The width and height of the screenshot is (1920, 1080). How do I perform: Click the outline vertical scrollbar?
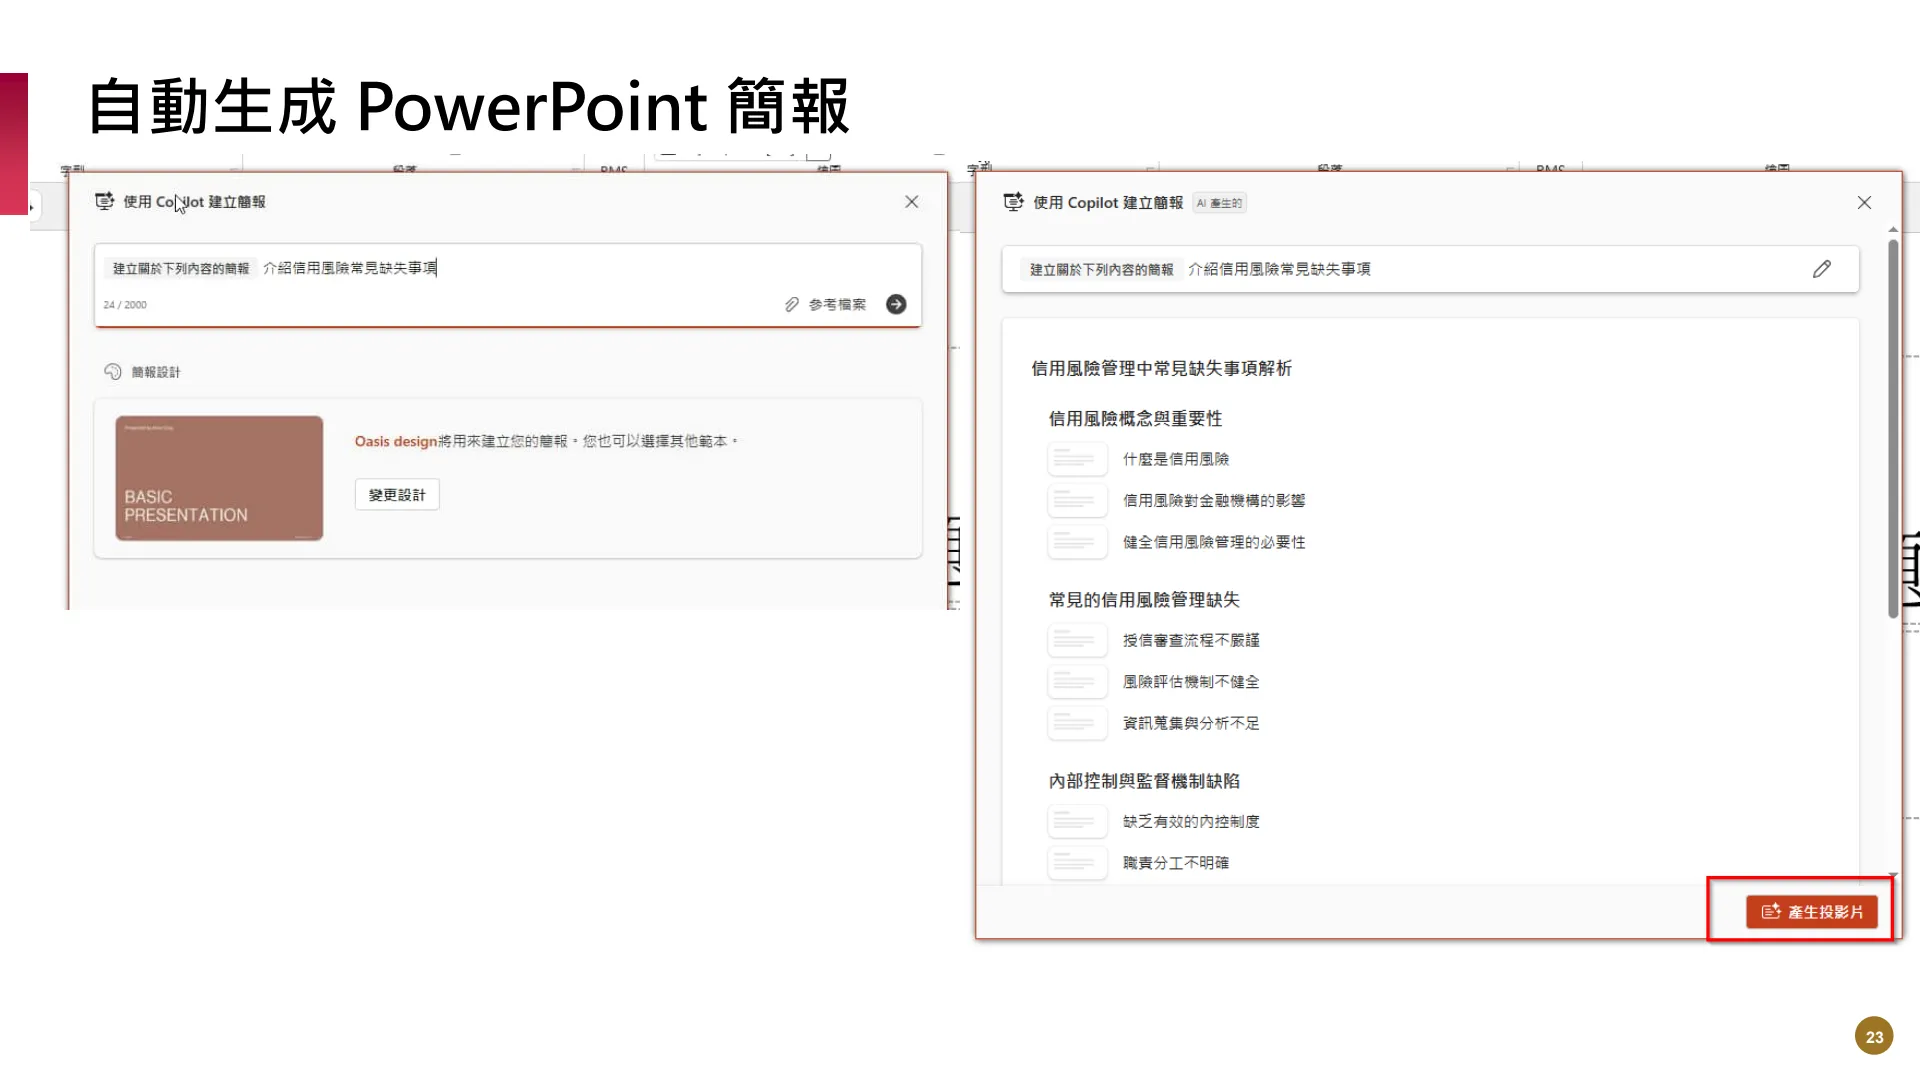pos(1893,428)
